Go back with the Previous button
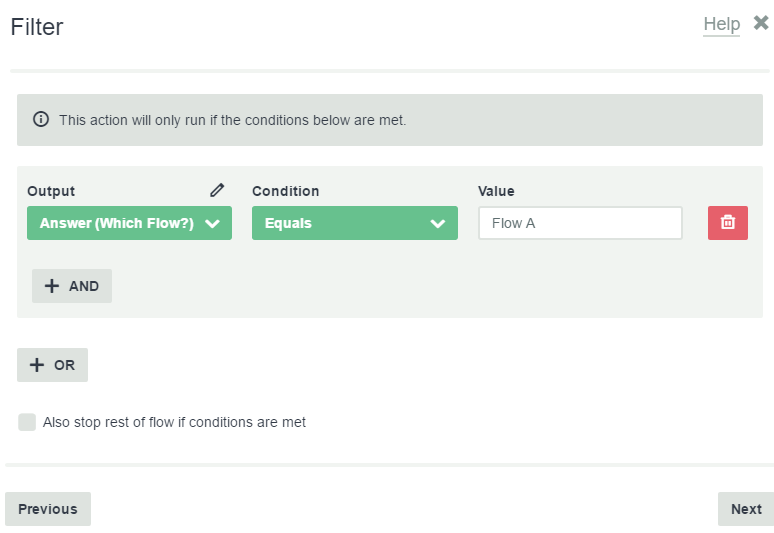774x533 pixels. click(48, 509)
